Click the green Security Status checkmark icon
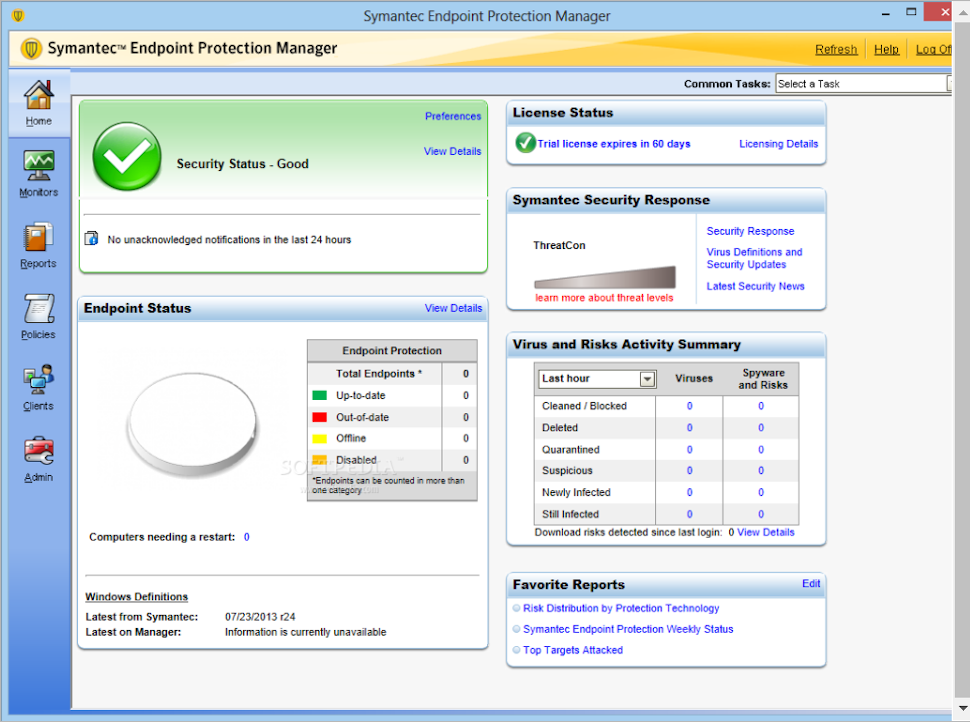970x723 pixels. pos(127,157)
